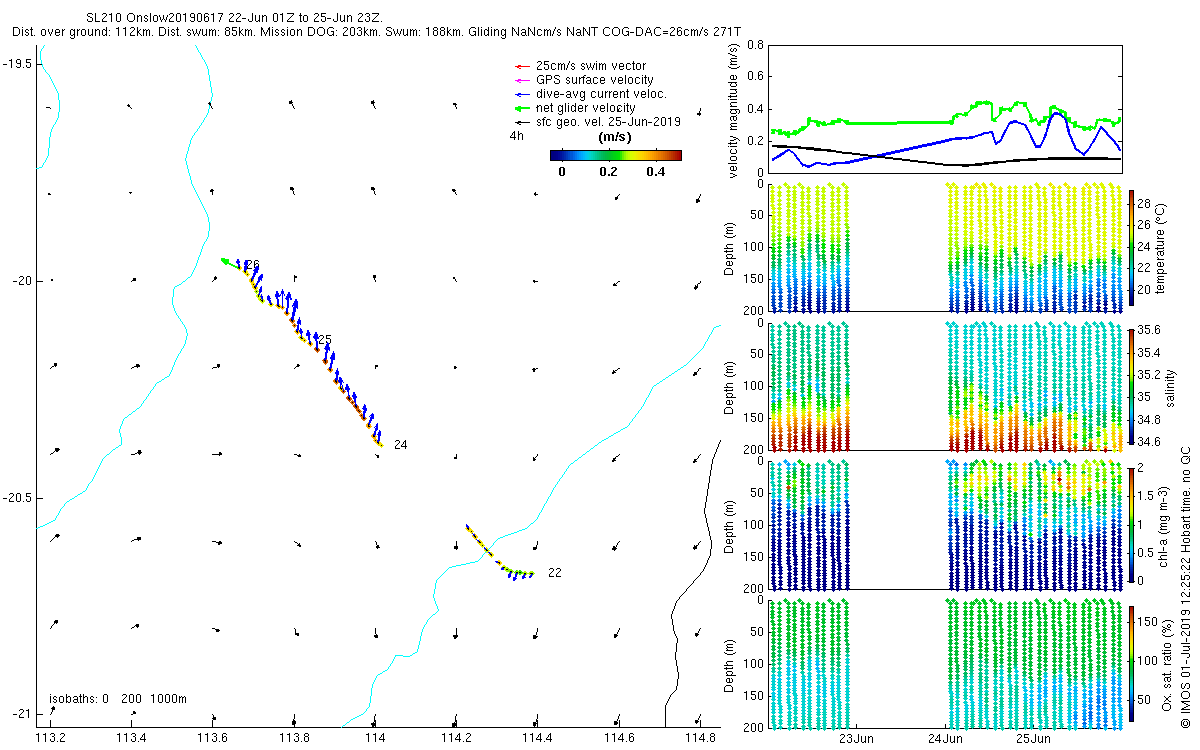Click the track label '22' on map
1200x750 pixels.
pyautogui.click(x=555, y=573)
